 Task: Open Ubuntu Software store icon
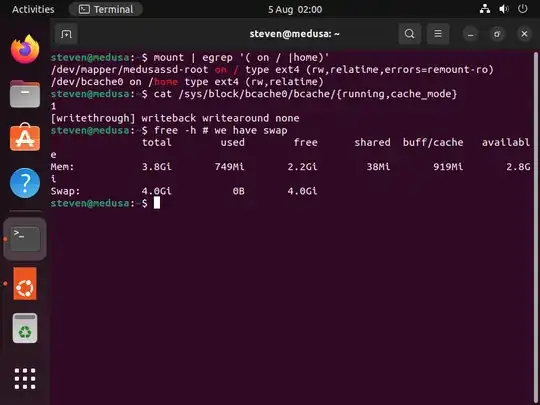point(25,138)
